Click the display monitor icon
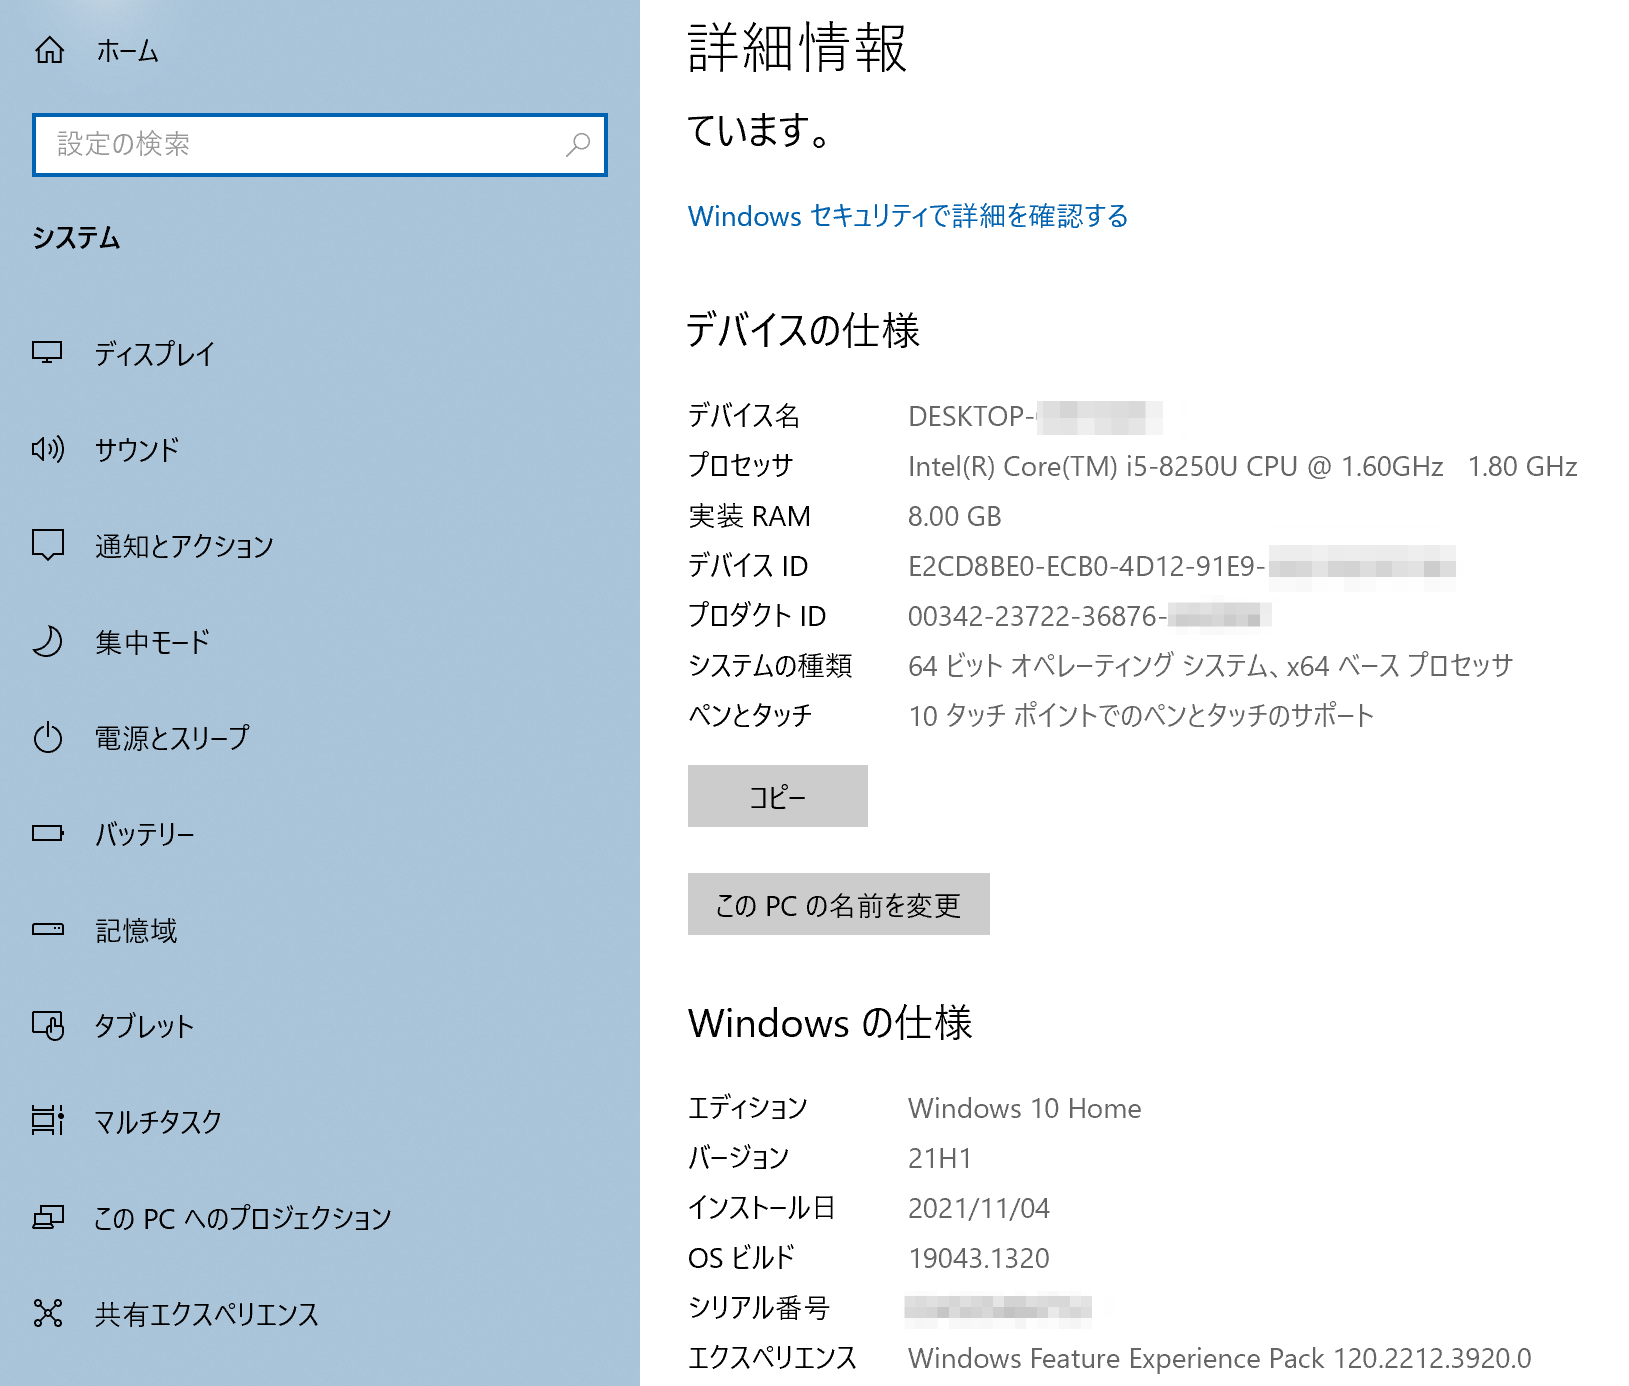1629x1386 pixels. click(47, 353)
